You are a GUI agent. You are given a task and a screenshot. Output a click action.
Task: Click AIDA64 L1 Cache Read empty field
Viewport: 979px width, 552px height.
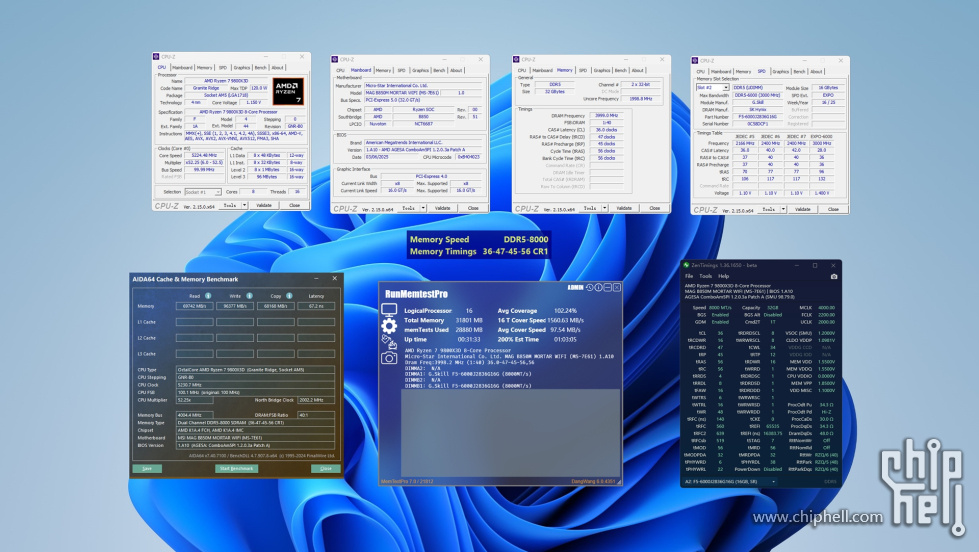coord(194,322)
